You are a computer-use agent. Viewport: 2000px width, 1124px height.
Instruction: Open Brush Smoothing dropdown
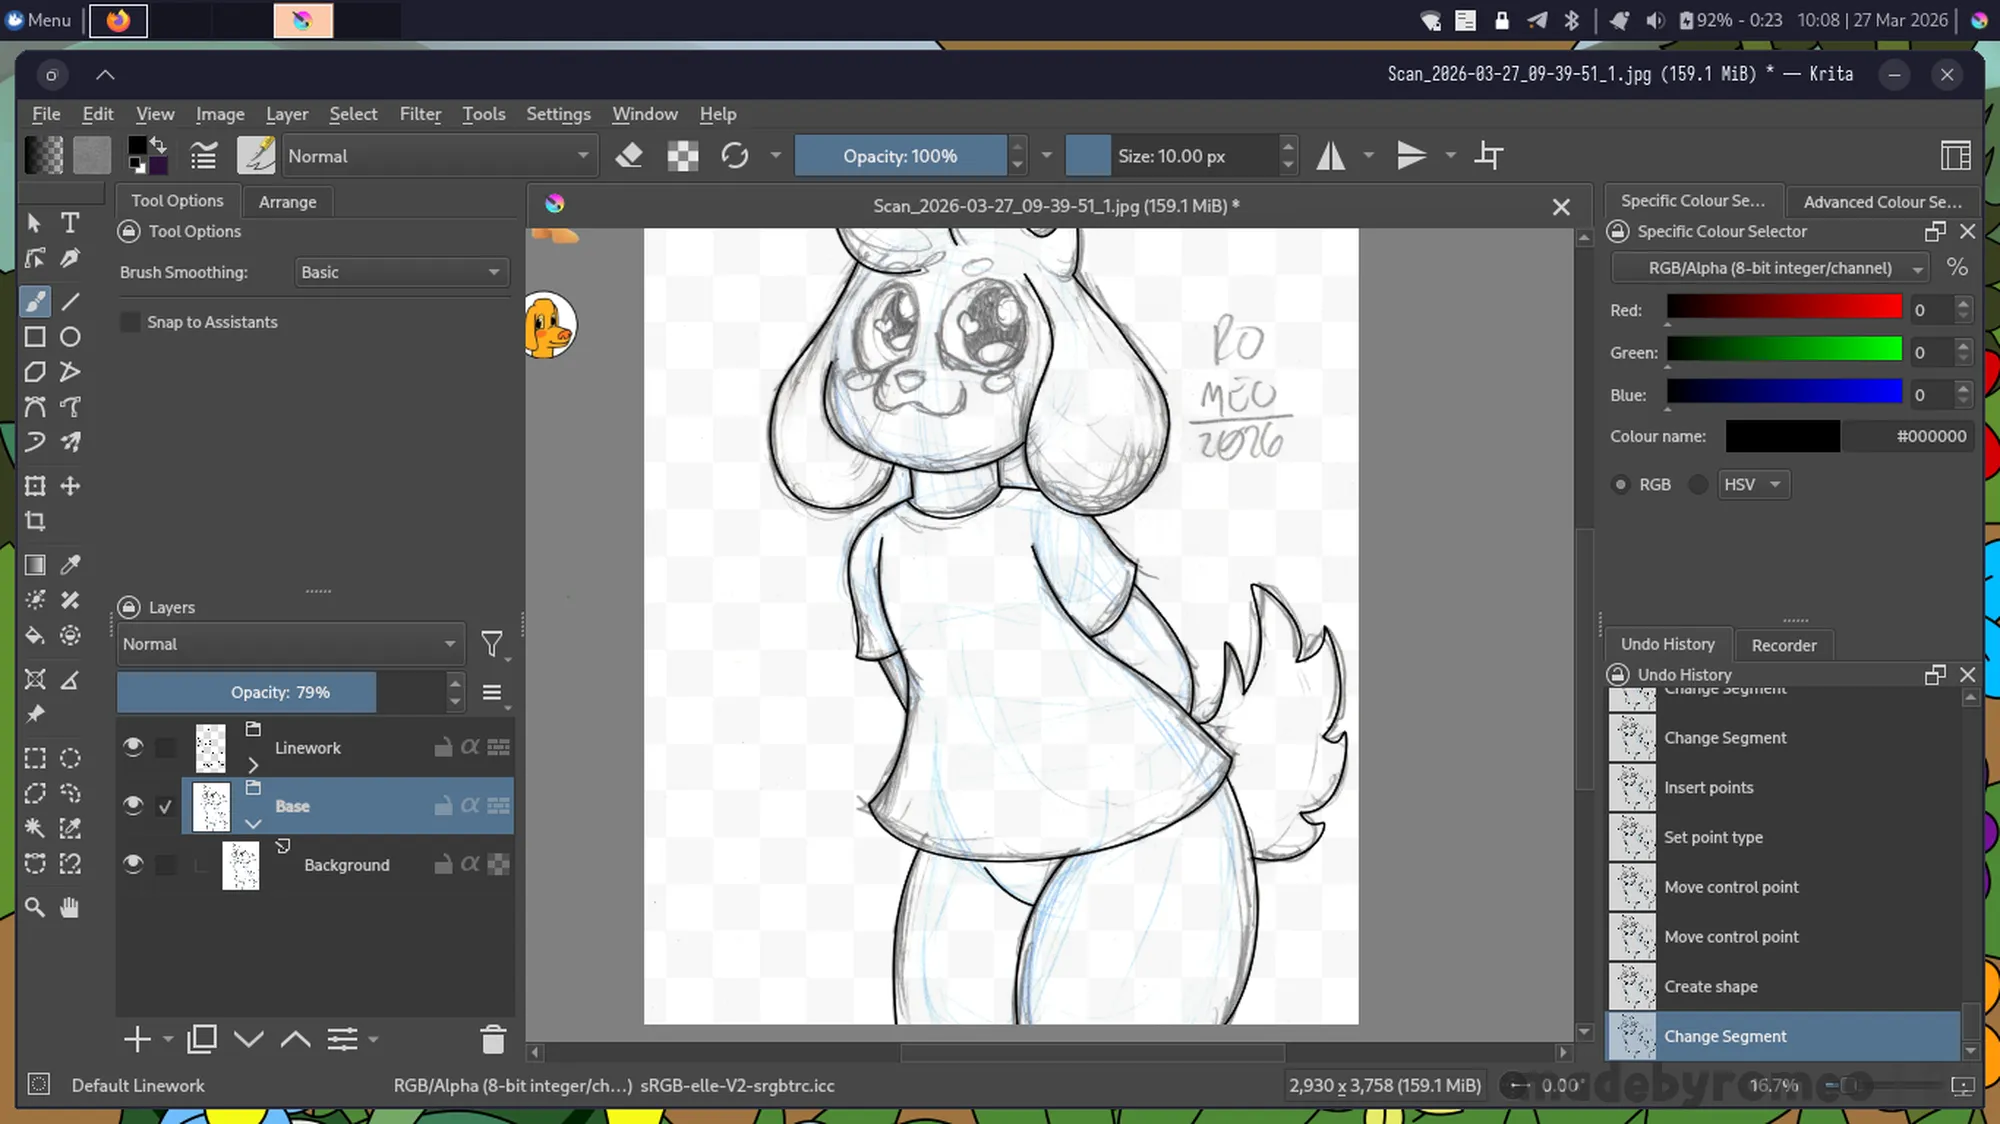tap(401, 272)
